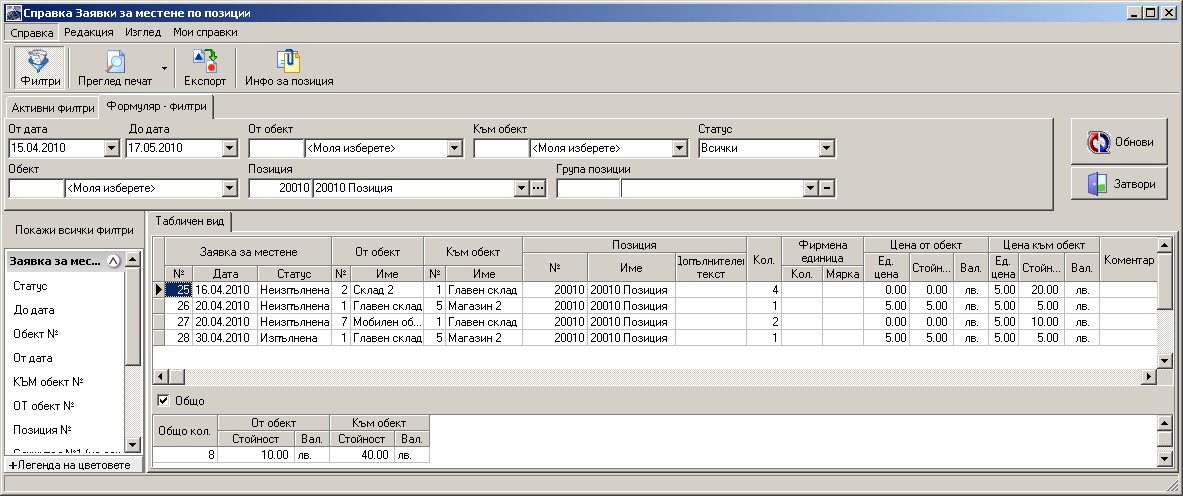
Task: Open the Справка menu
Action: point(32,32)
